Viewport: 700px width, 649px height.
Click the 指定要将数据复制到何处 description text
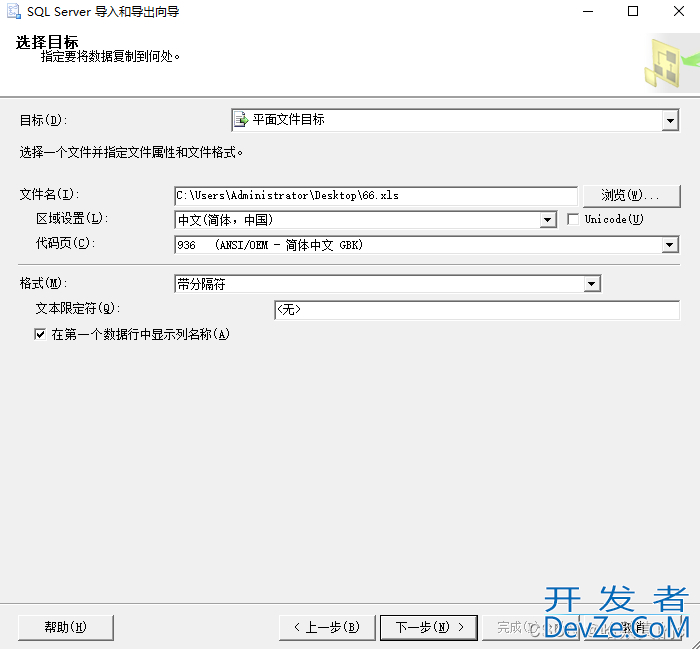coord(110,57)
